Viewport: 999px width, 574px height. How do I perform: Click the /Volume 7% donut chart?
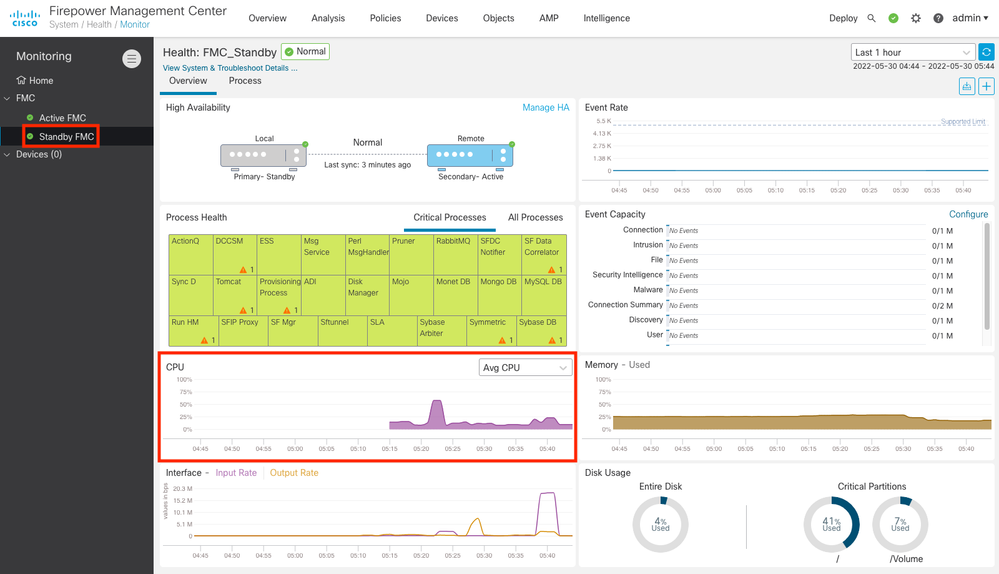click(x=900, y=524)
